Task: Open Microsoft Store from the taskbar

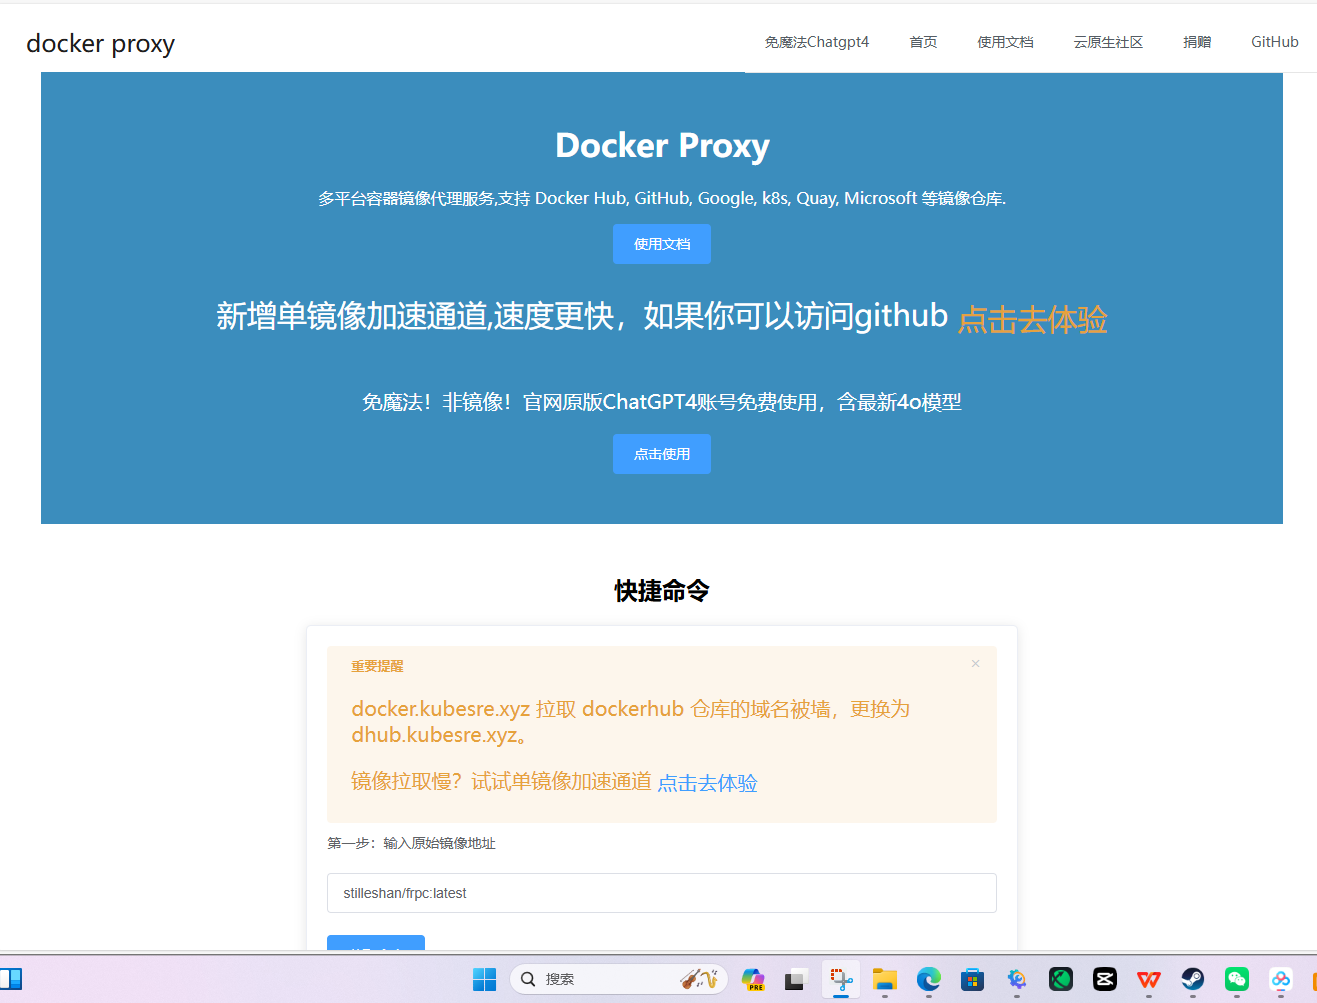Action: [x=973, y=979]
